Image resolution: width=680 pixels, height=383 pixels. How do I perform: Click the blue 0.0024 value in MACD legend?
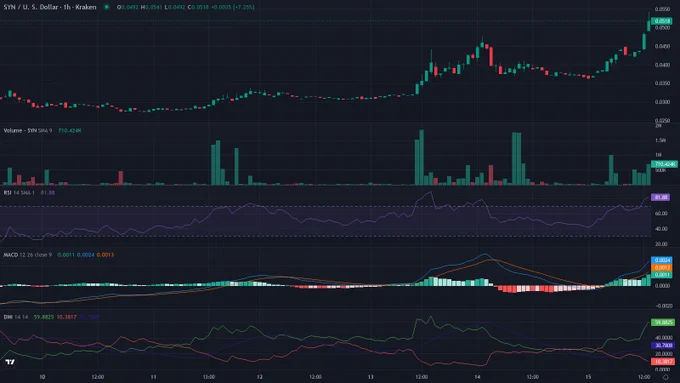85,255
